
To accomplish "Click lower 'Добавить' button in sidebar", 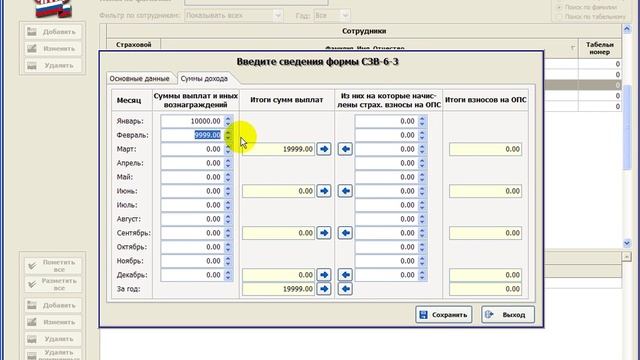I will click(x=53, y=305).
